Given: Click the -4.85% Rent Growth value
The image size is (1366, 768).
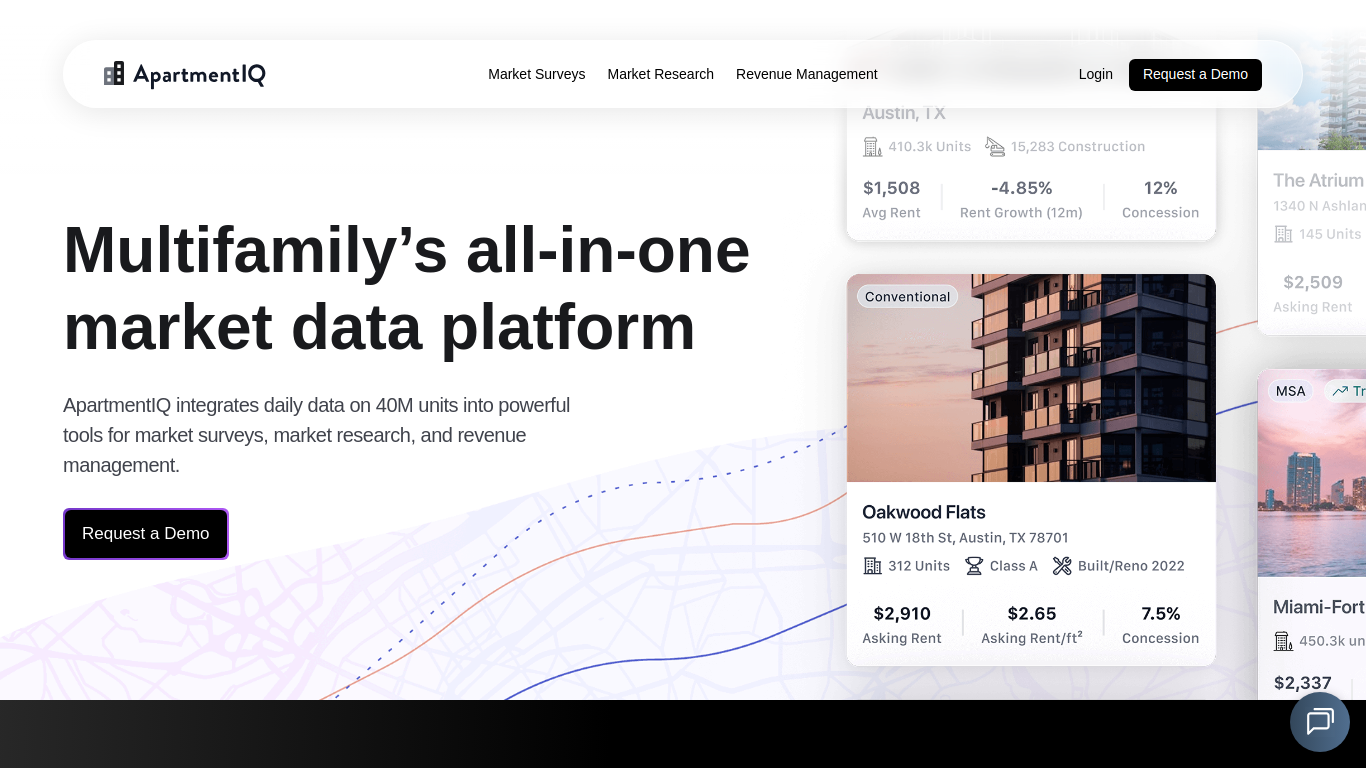Looking at the screenshot, I should 1022,188.
